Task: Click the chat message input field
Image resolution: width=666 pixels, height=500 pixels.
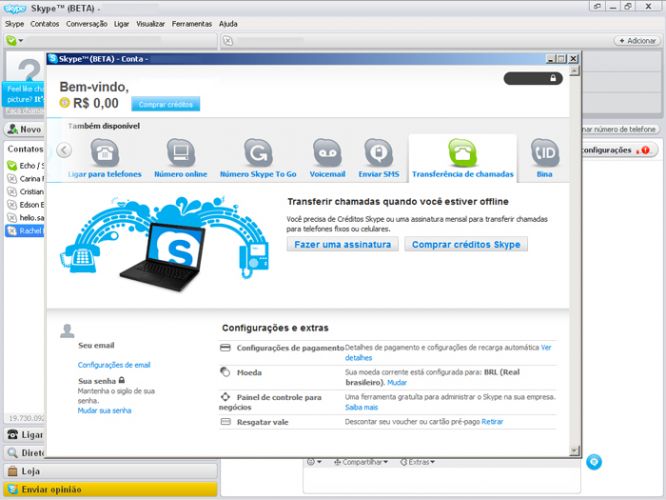Action: tap(442, 480)
